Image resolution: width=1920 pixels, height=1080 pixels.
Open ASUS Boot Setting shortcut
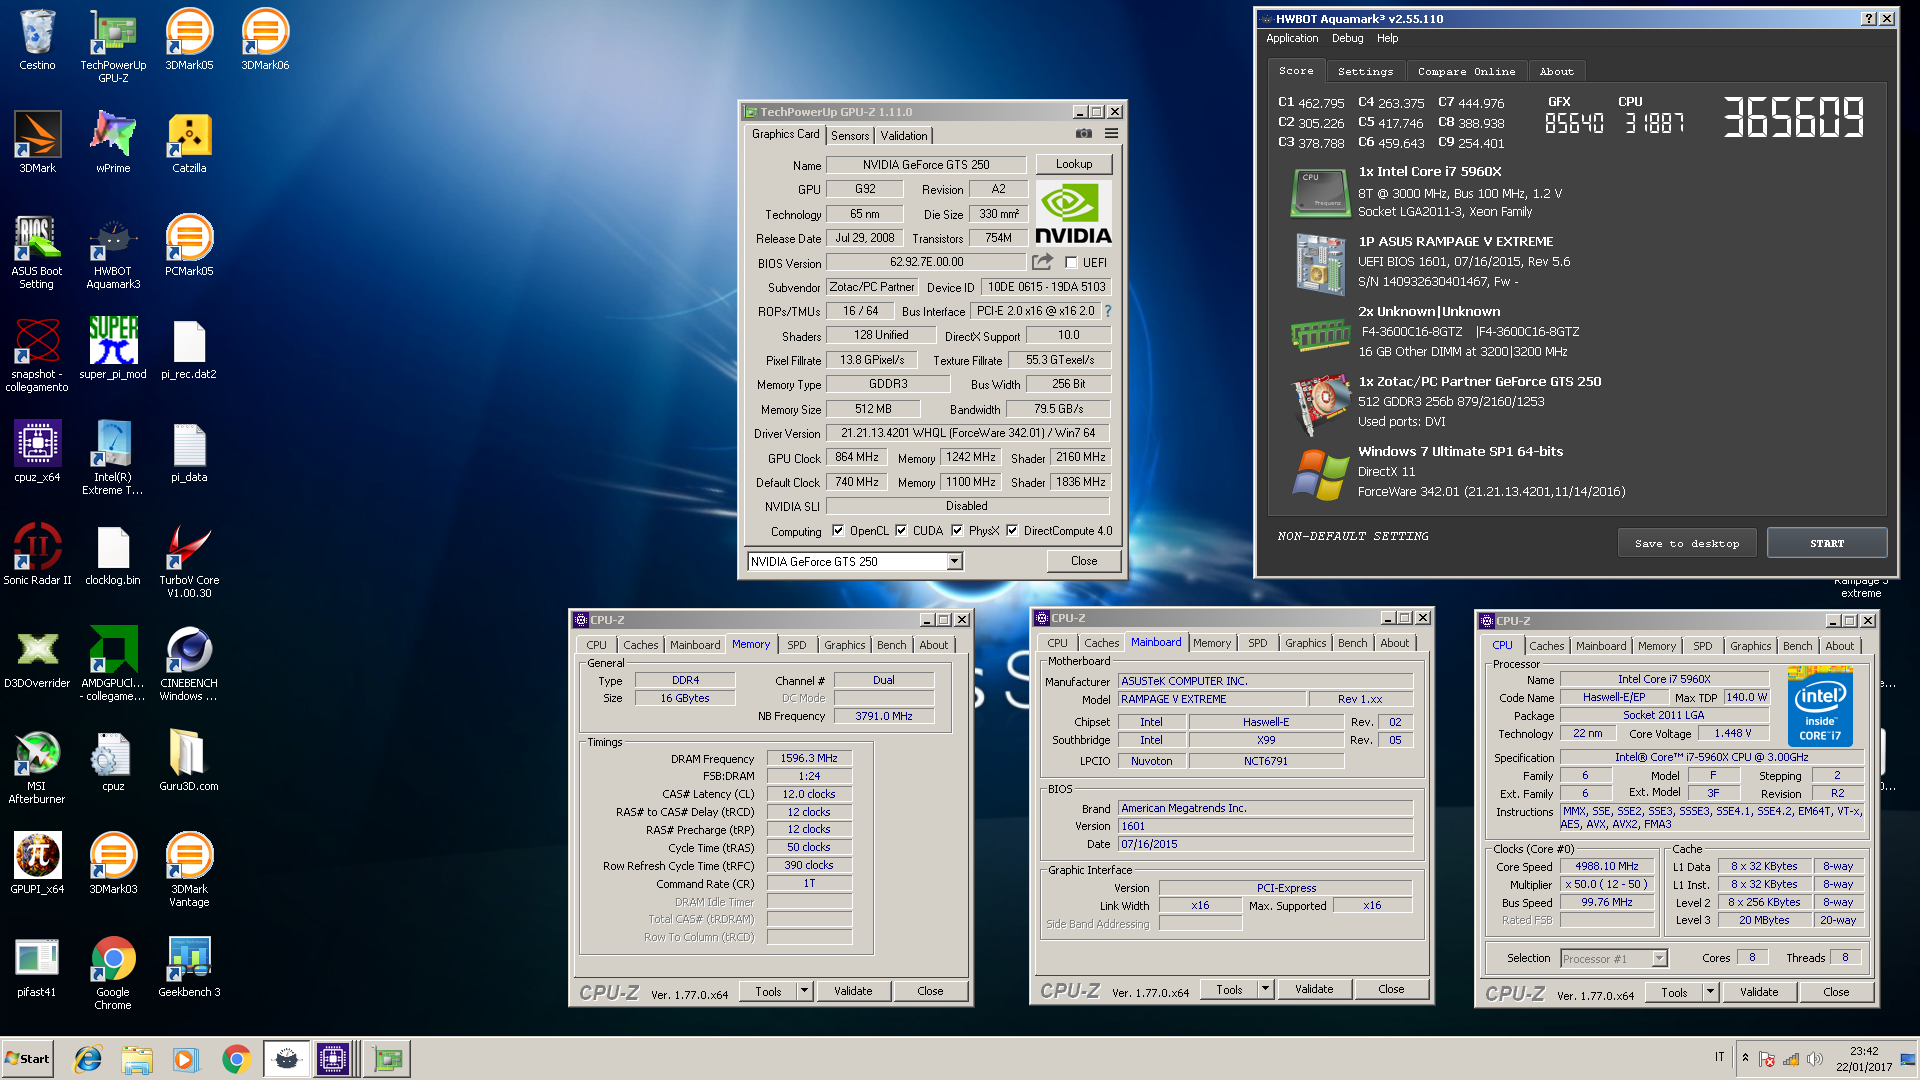[x=37, y=252]
